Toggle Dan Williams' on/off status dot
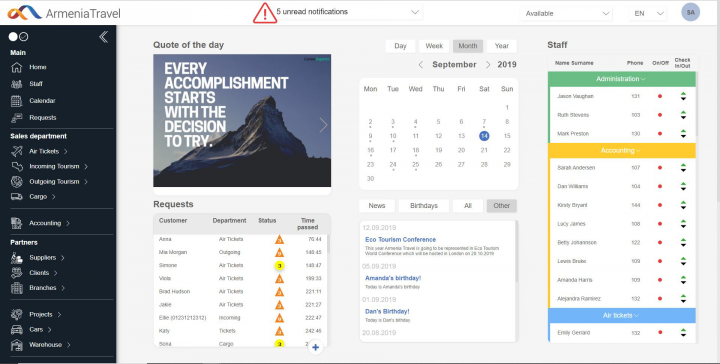The image size is (720, 364). click(x=660, y=186)
